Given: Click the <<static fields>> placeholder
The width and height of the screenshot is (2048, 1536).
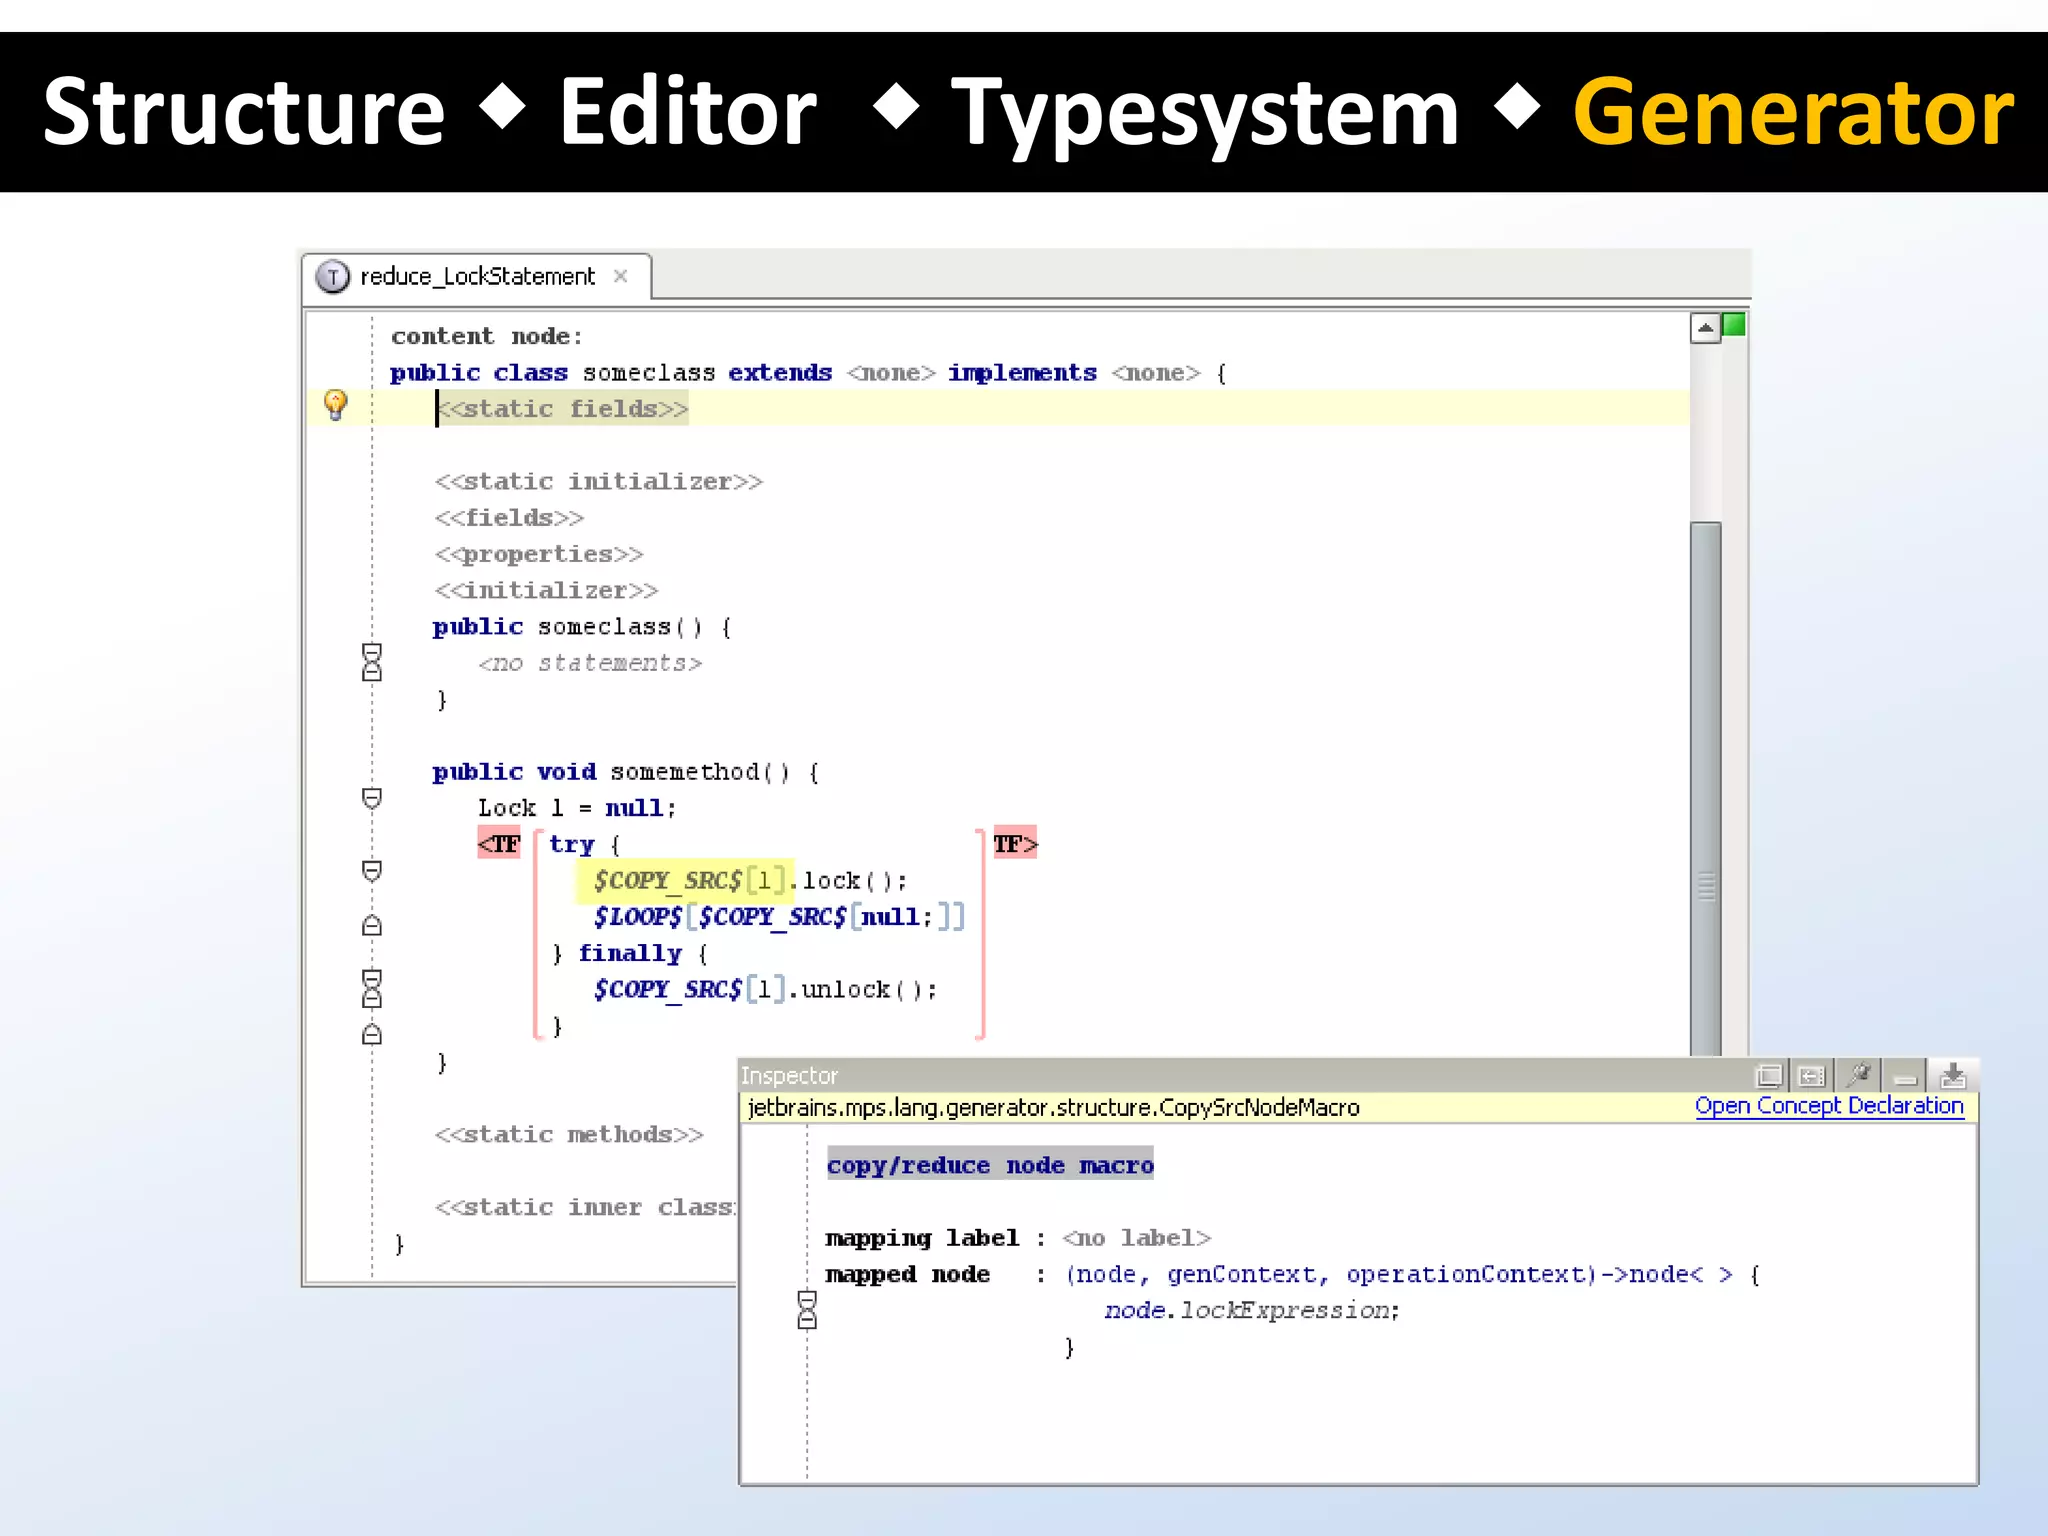Looking at the screenshot, I should point(562,409).
